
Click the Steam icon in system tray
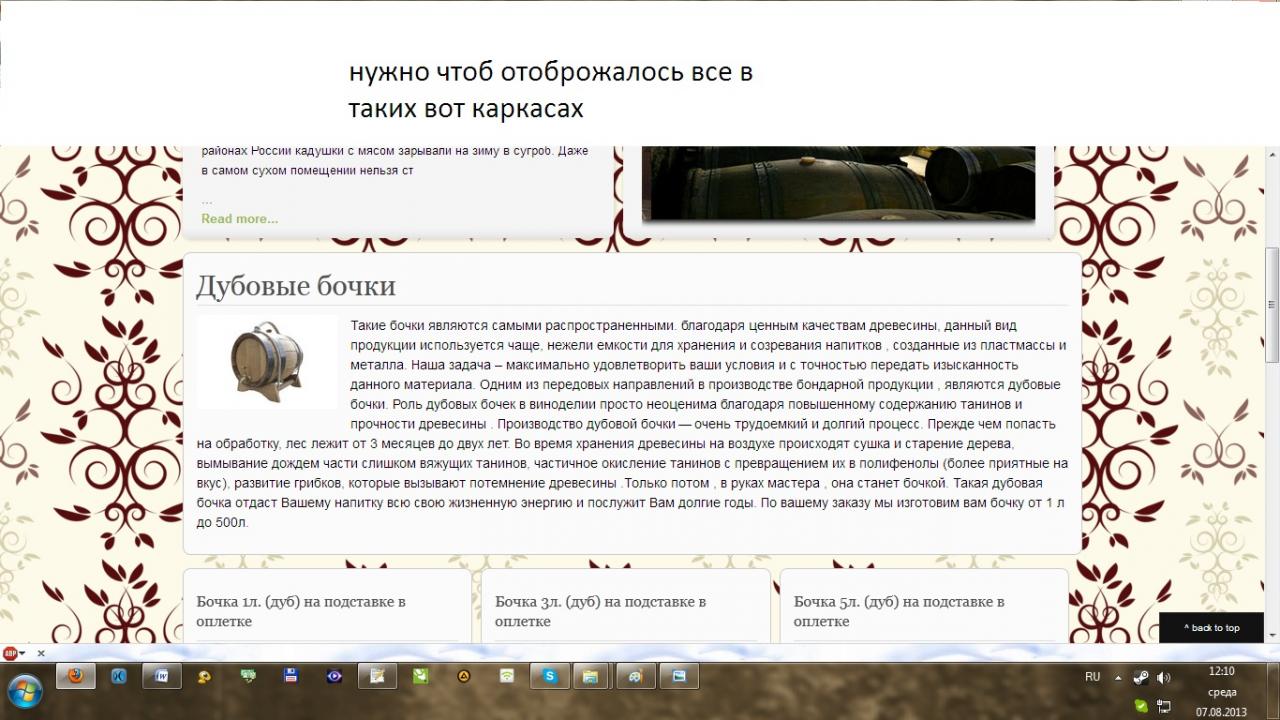(1140, 677)
